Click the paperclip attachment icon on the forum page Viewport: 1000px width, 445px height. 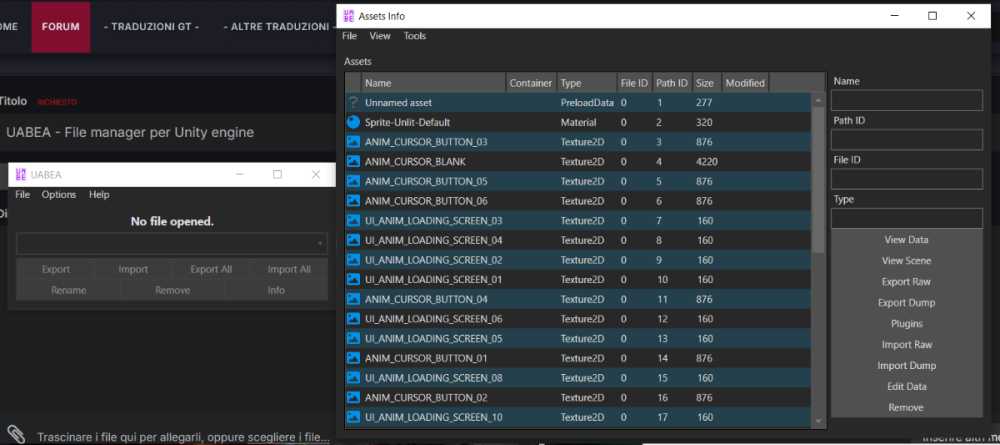click(x=15, y=434)
